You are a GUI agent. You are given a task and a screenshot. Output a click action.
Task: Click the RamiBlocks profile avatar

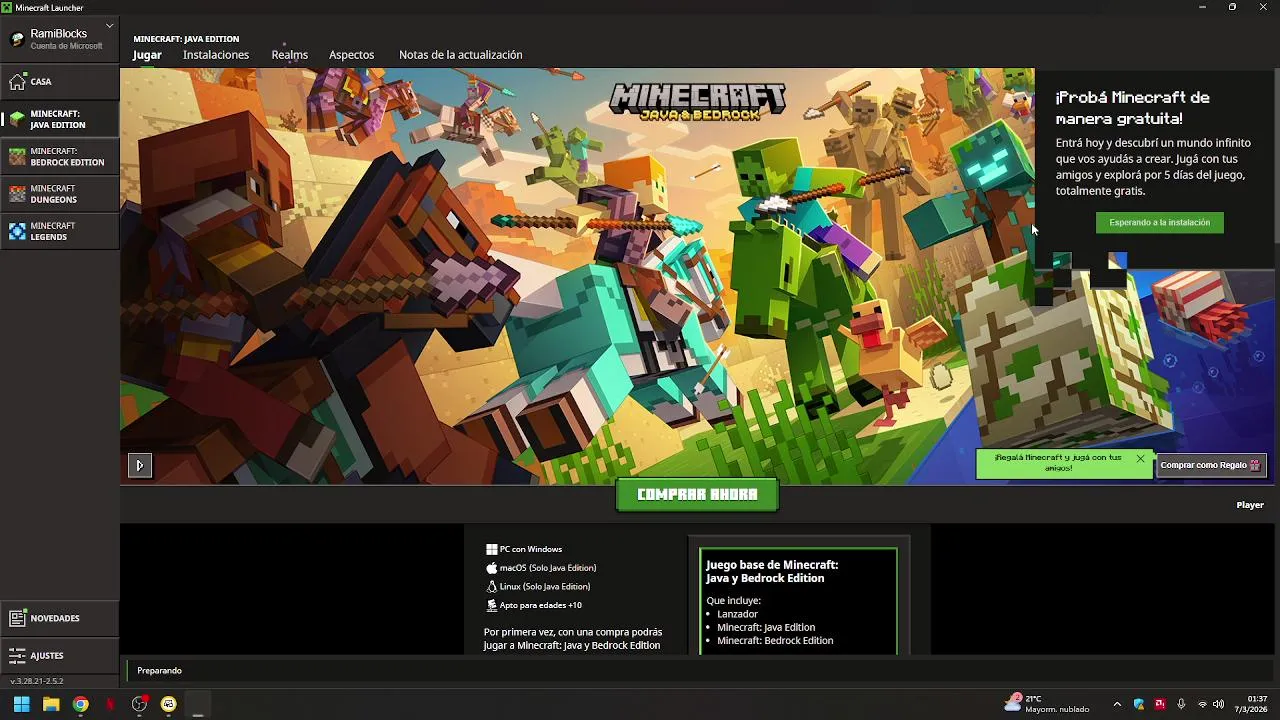(17, 39)
